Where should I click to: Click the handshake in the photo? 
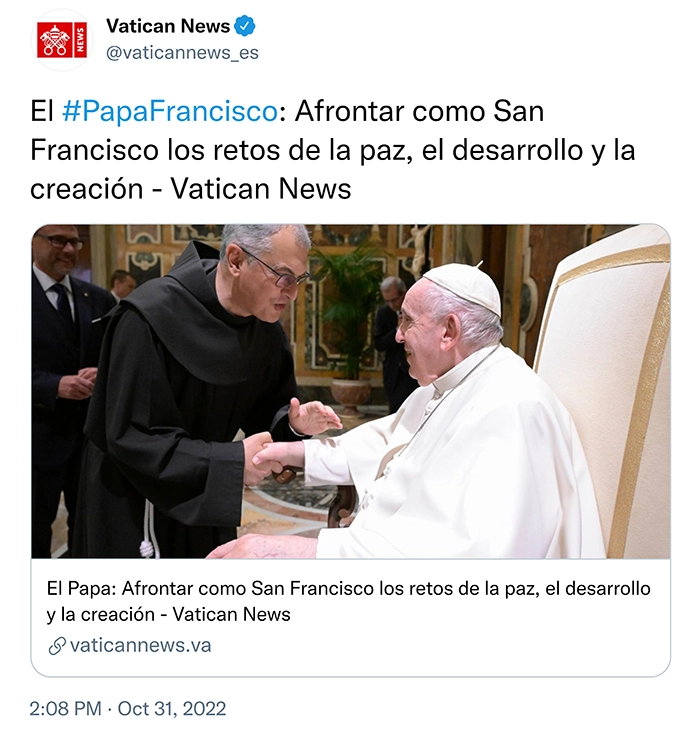(x=268, y=457)
